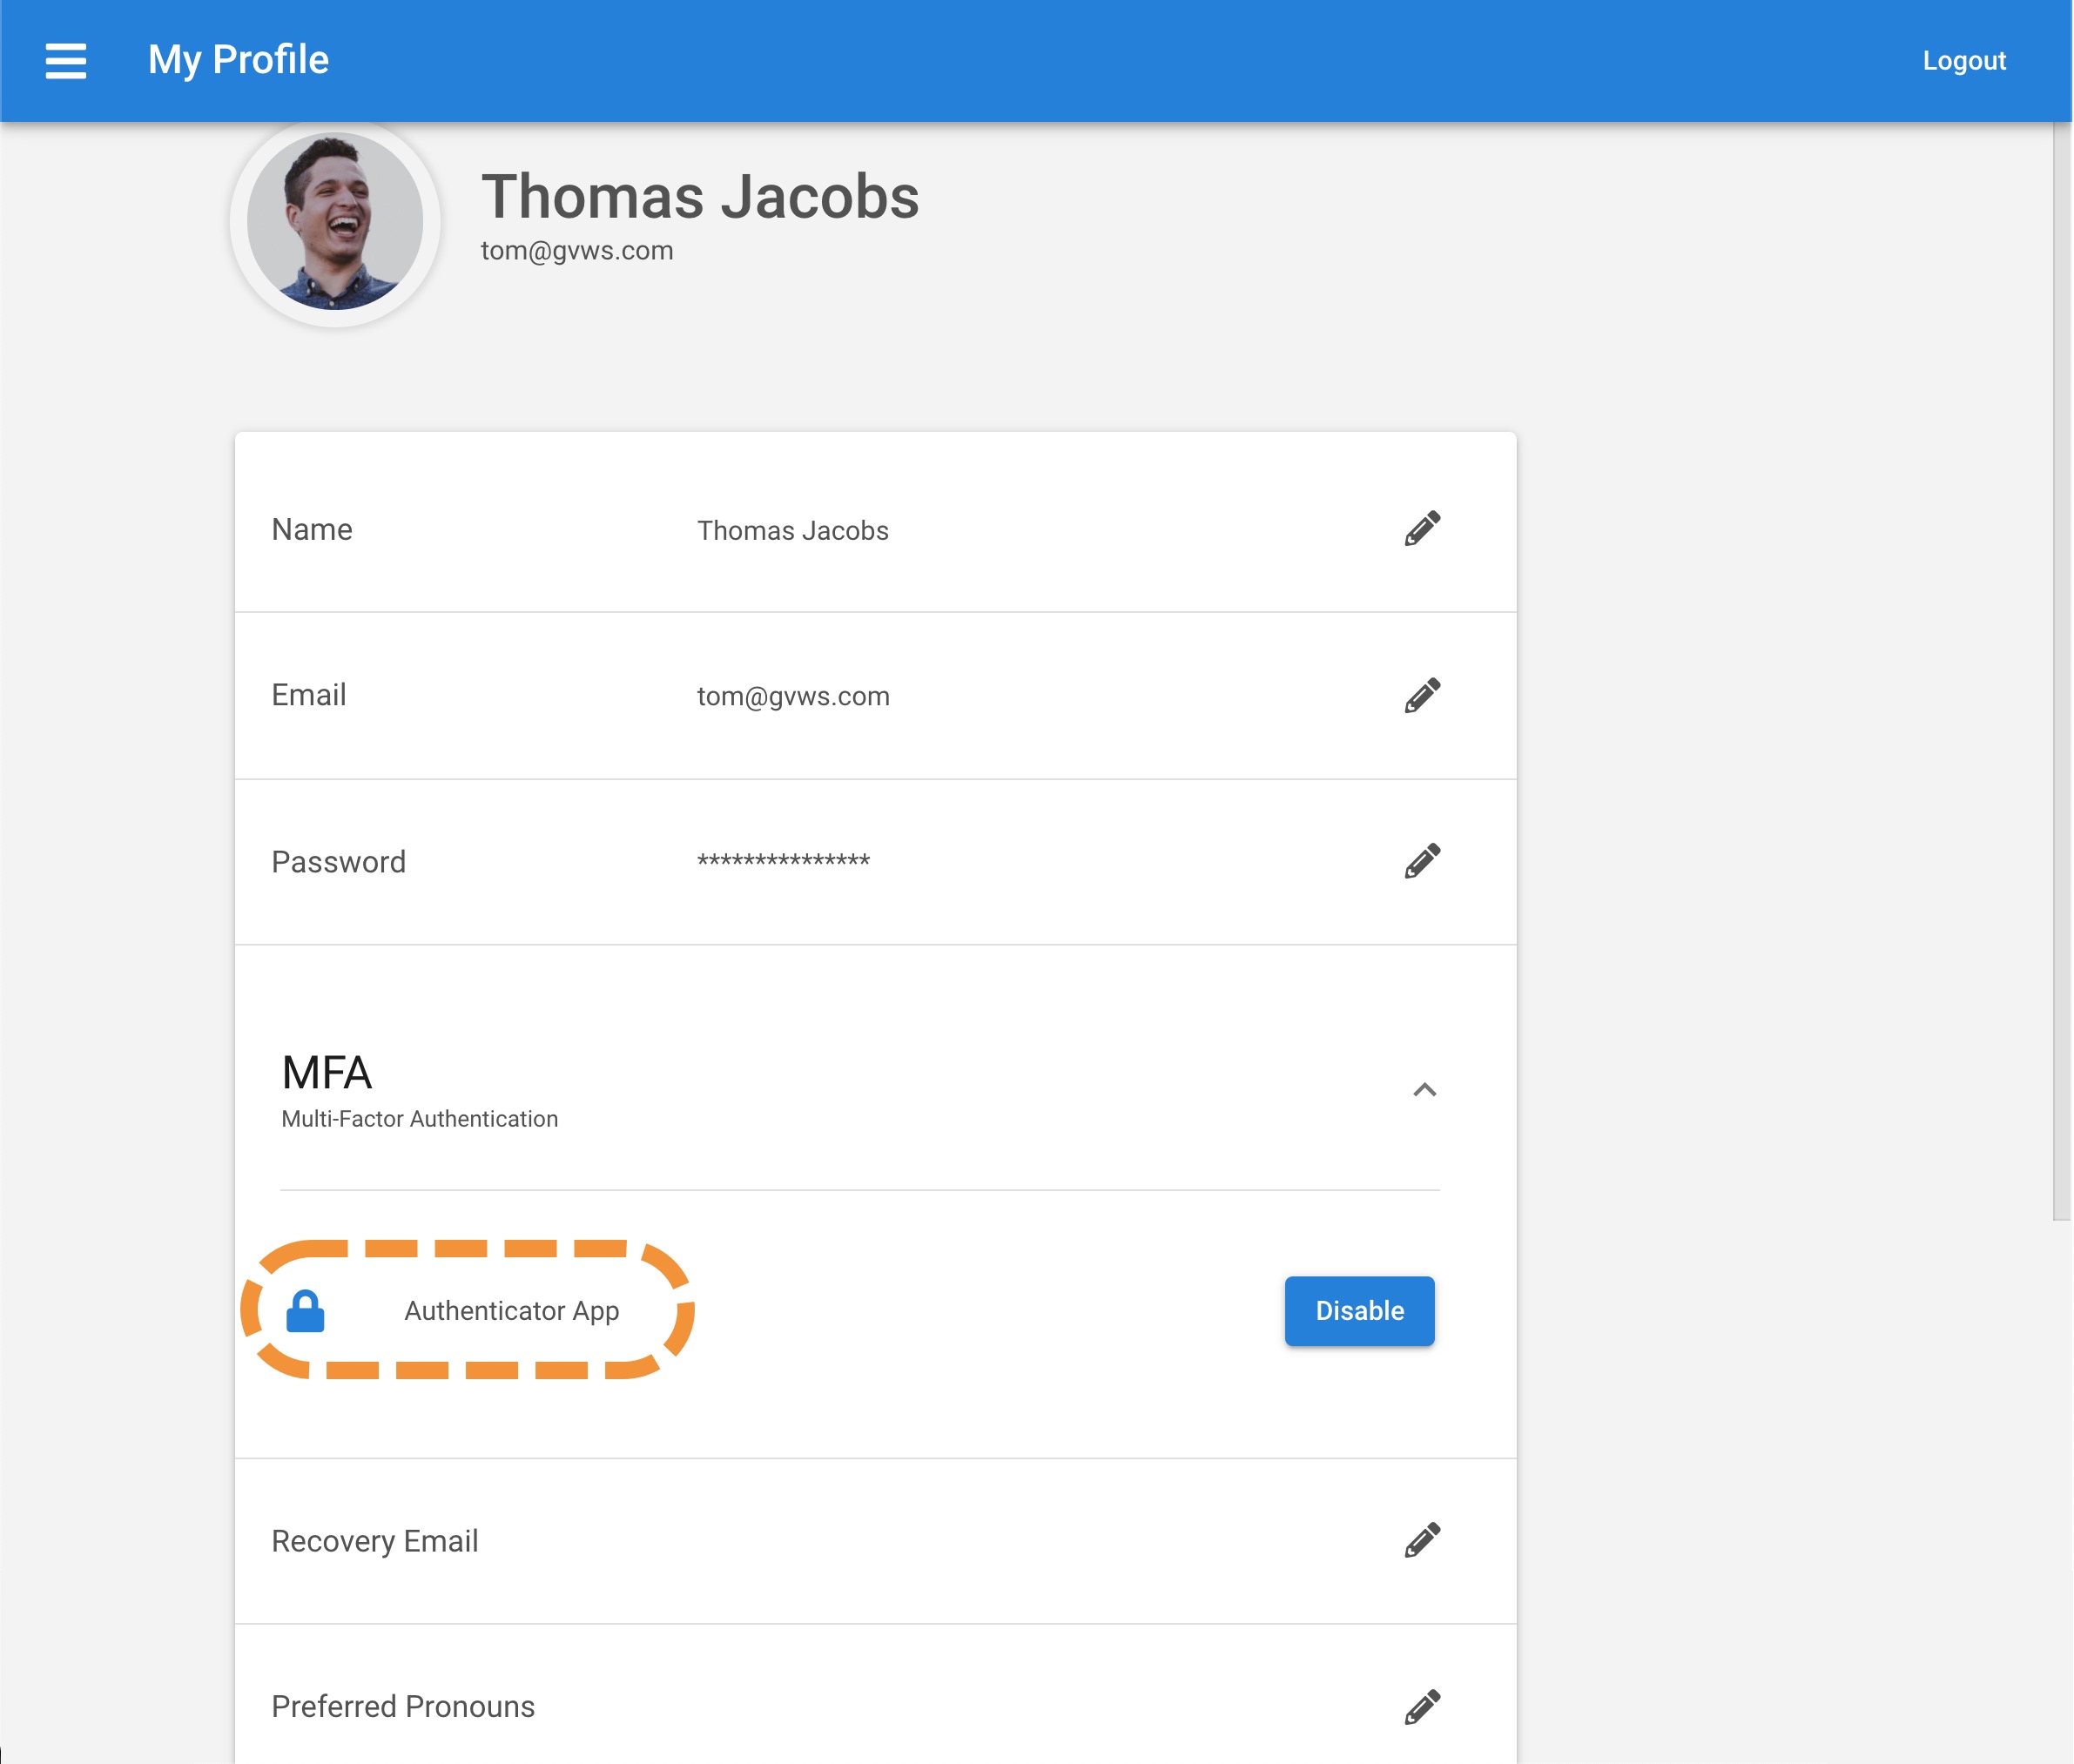2074x1764 pixels.
Task: Edit the Email address via pencil icon
Action: 1421,695
